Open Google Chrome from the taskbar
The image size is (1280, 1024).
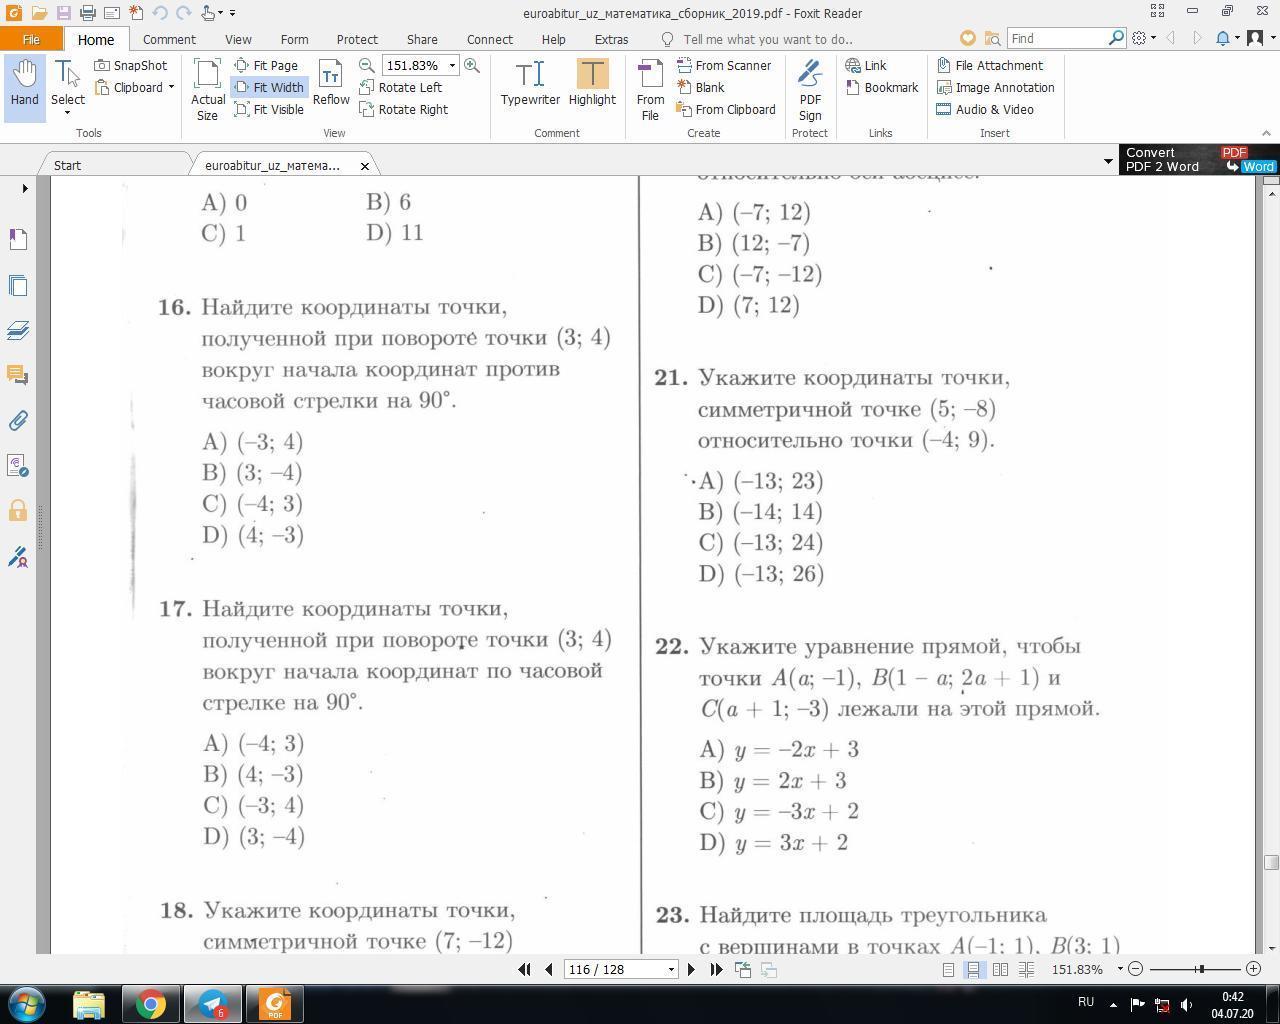[151, 1003]
